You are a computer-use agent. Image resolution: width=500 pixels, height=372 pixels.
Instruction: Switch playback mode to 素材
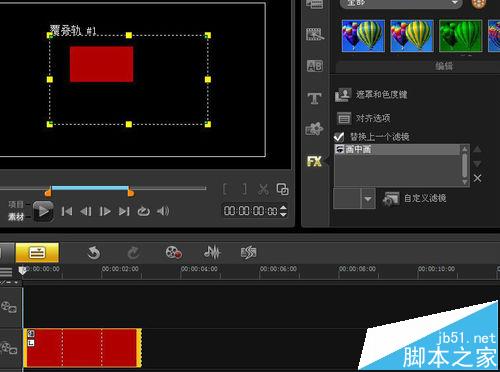(x=16, y=217)
